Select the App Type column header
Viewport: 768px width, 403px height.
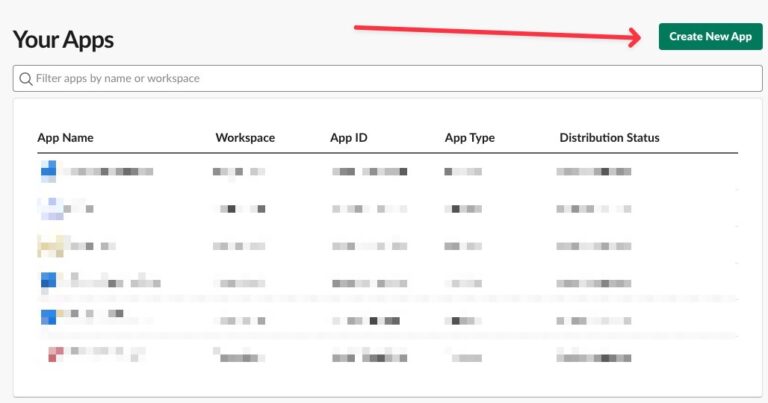pyautogui.click(x=470, y=138)
